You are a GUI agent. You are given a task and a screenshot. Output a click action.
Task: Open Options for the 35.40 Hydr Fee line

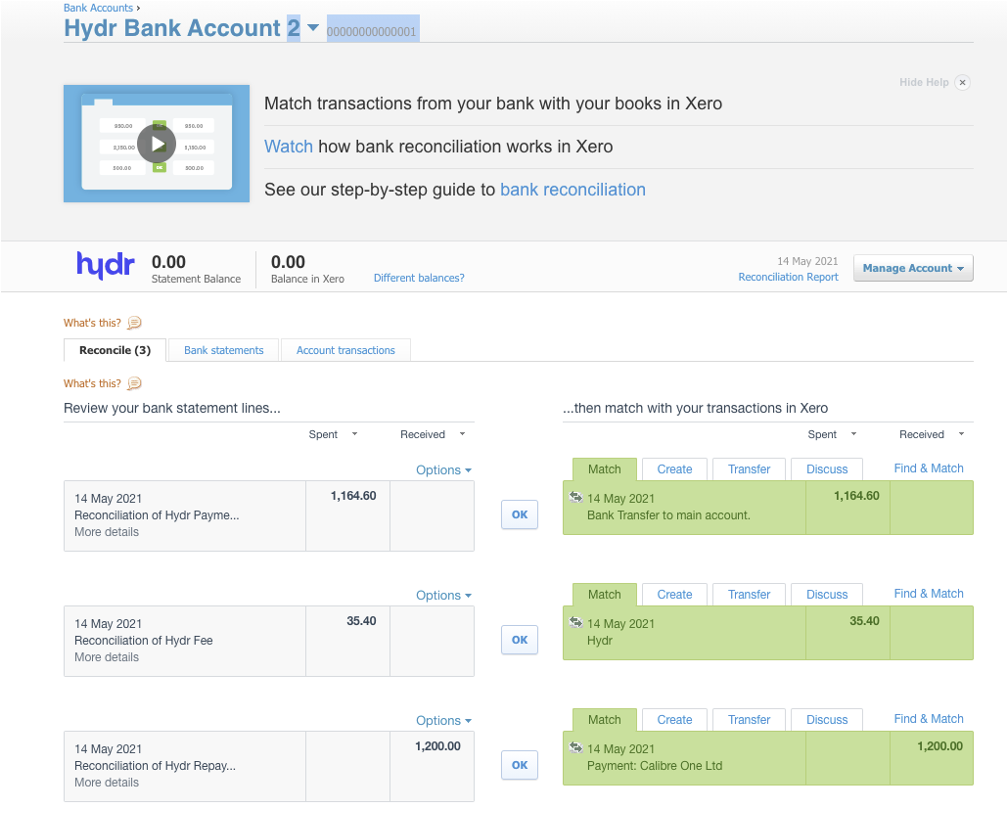click(x=444, y=595)
